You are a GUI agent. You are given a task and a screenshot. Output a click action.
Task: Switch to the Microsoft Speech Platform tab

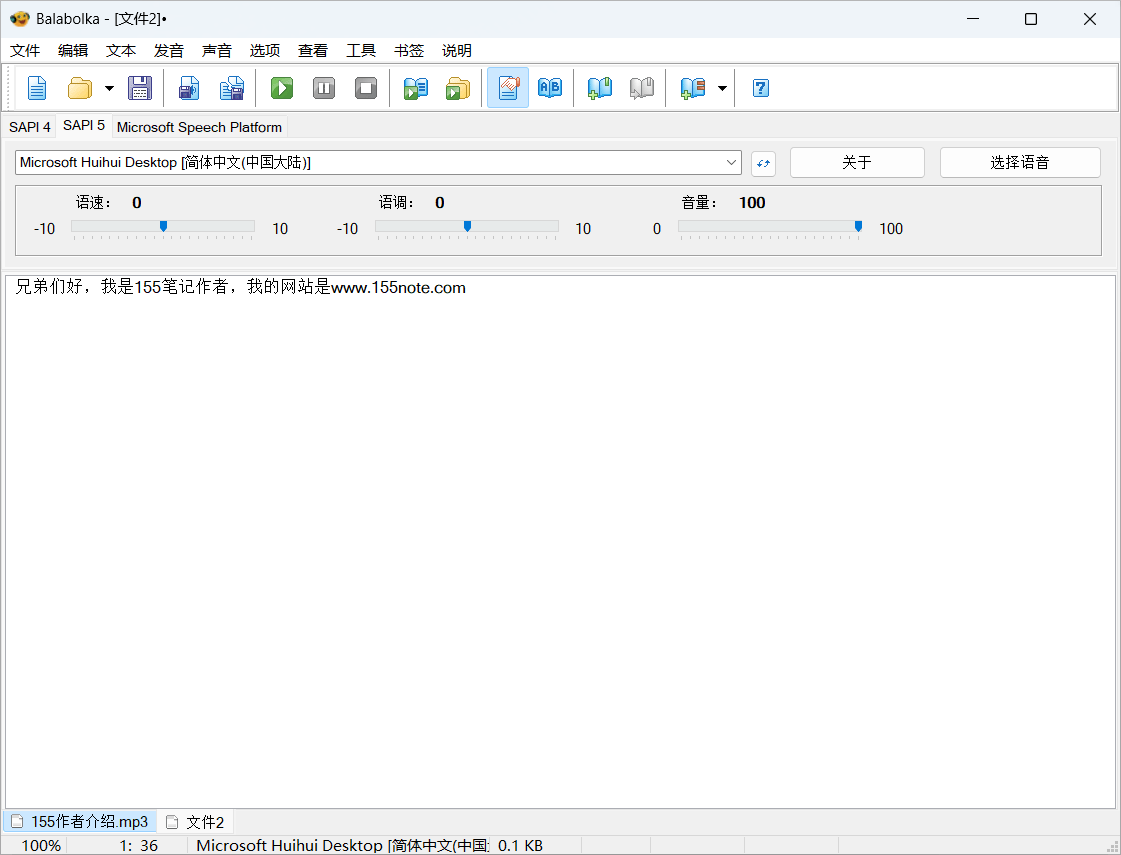(x=199, y=127)
